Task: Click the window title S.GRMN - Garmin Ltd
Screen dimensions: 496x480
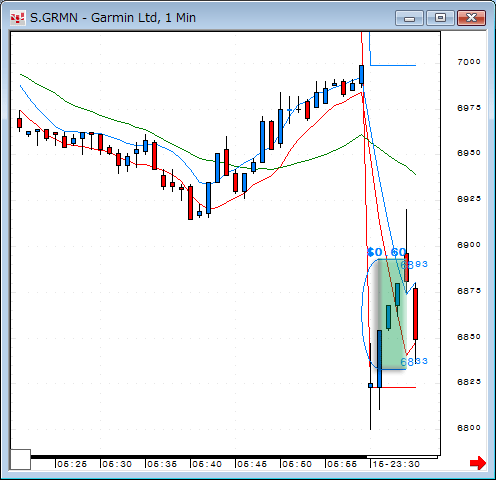Action: 113,18
